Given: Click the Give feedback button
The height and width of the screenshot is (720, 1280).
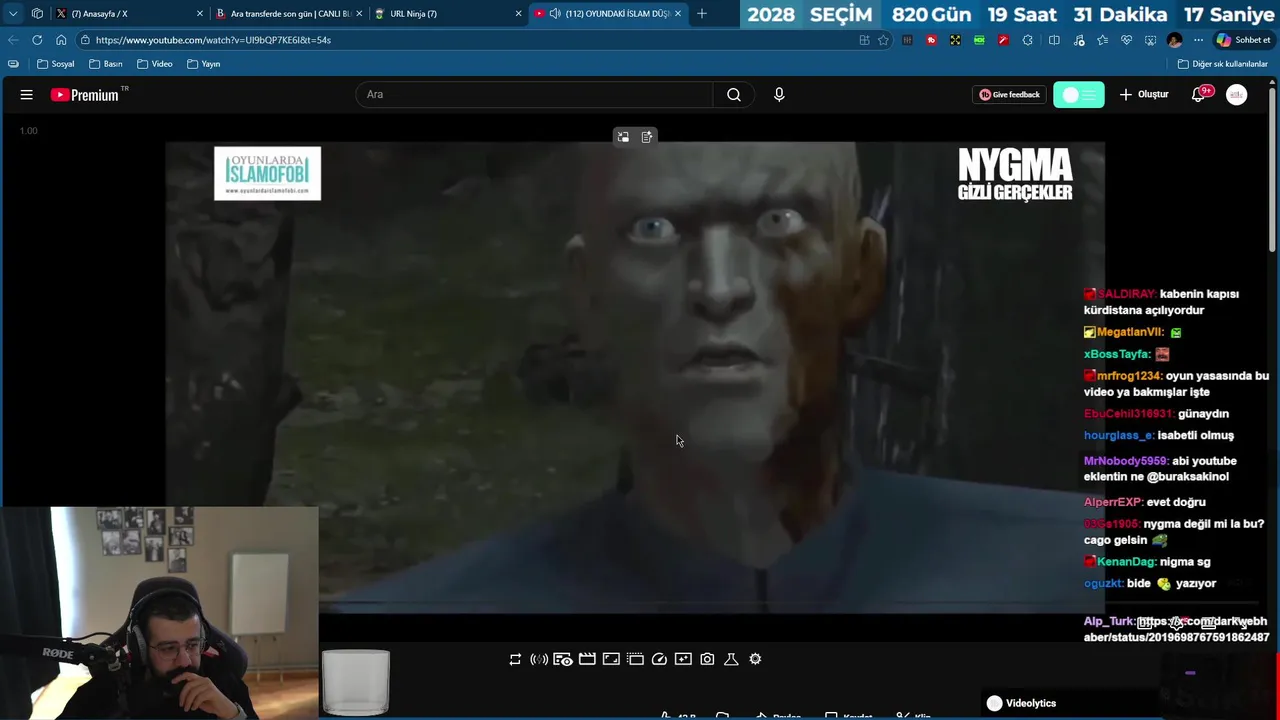Looking at the screenshot, I should [1009, 95].
